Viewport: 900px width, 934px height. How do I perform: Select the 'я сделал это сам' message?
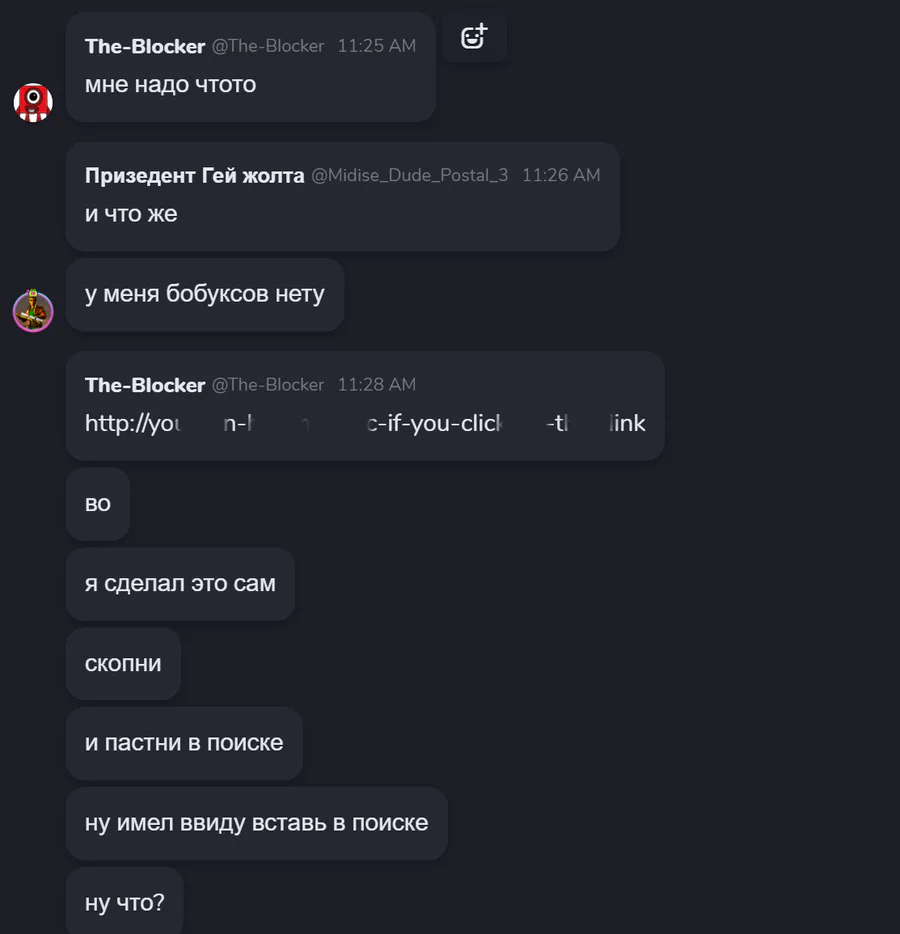click(x=180, y=584)
